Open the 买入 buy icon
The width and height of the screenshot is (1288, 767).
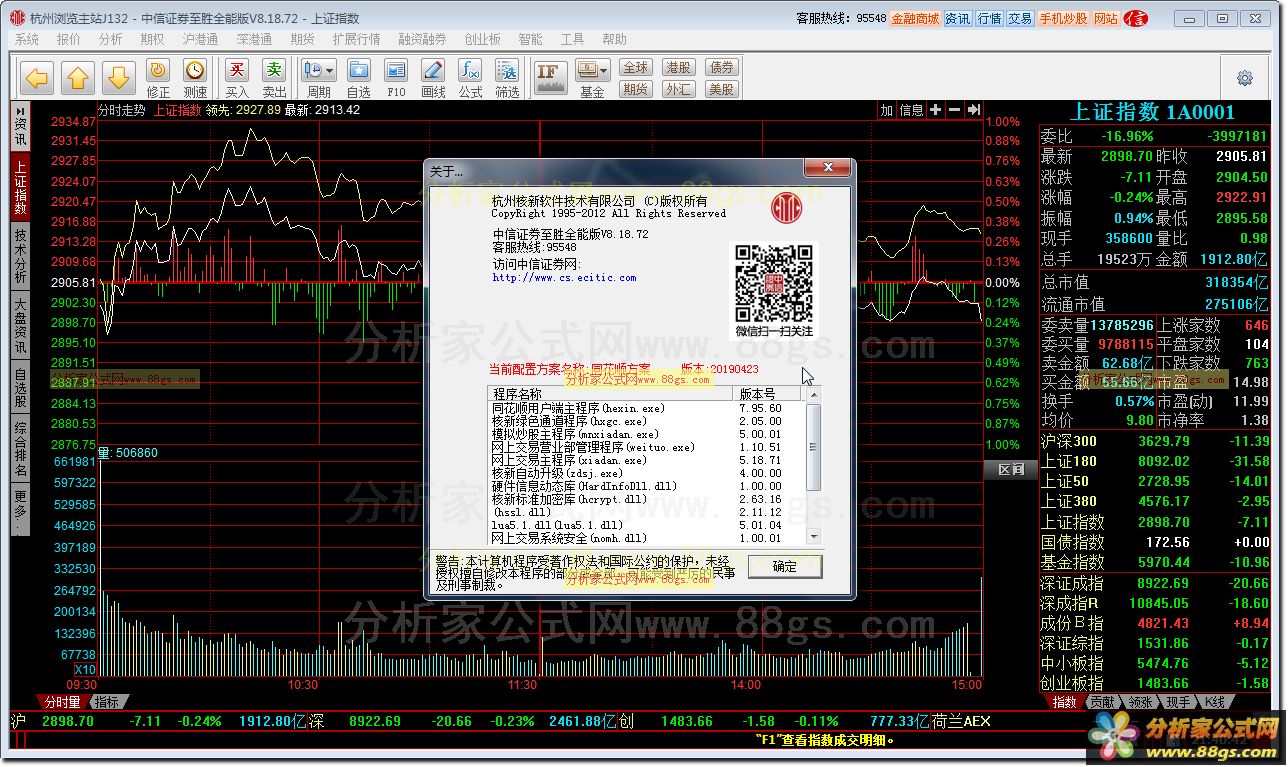(x=237, y=78)
